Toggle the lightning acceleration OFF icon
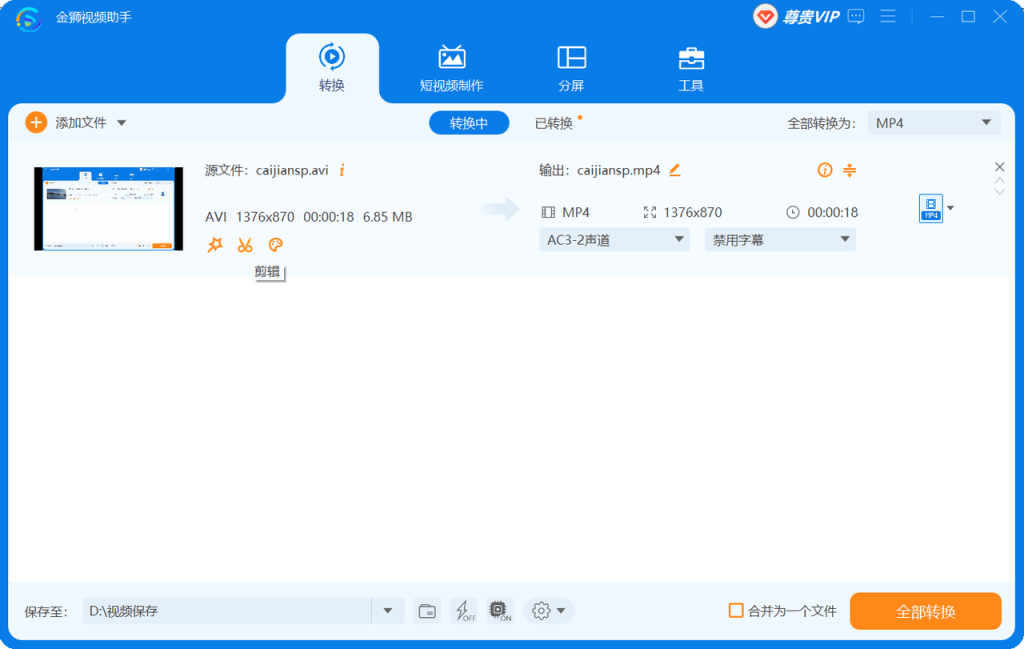The height and width of the screenshot is (649, 1024). 464,611
